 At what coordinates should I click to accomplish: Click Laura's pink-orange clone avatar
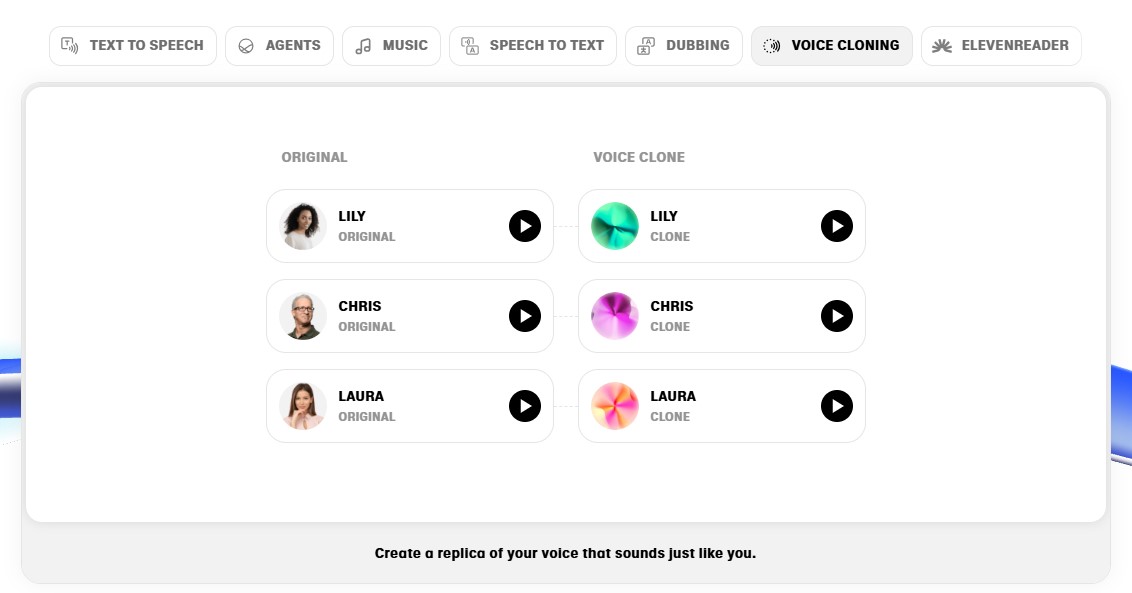click(x=615, y=406)
